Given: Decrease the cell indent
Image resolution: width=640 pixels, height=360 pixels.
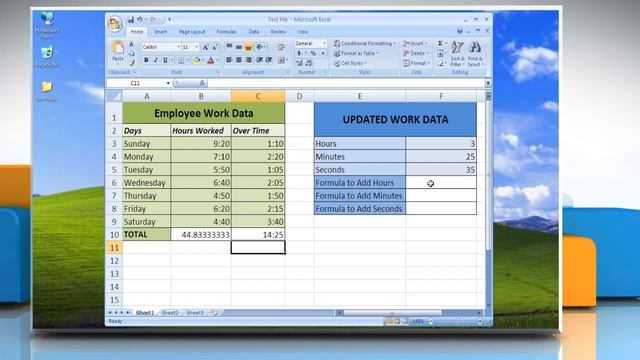Looking at the screenshot, I should (259, 60).
